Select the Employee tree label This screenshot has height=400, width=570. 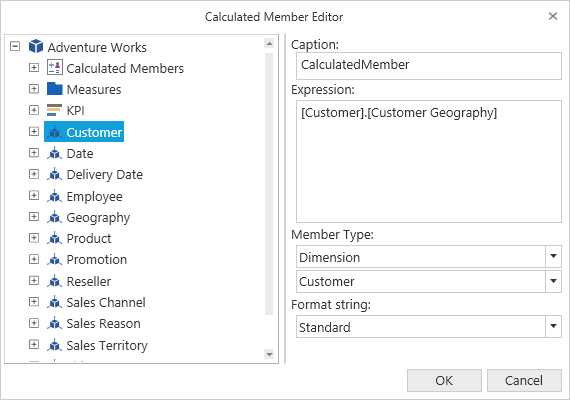pos(95,197)
